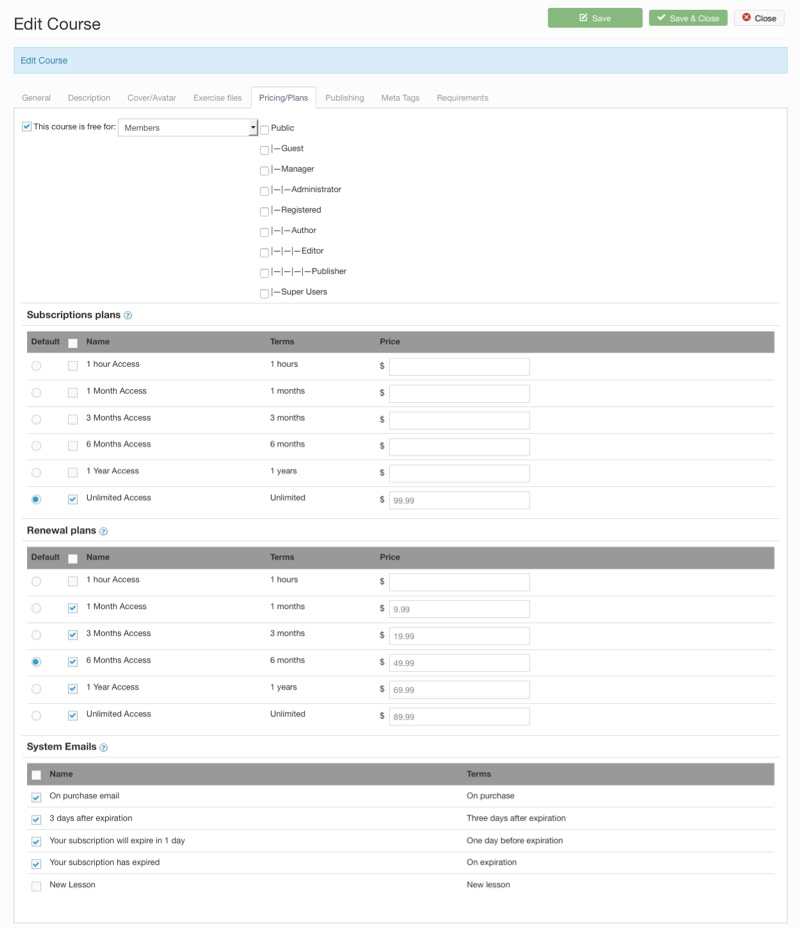
Task: Set subscription 3 Months Access as default
Action: tap(36, 419)
